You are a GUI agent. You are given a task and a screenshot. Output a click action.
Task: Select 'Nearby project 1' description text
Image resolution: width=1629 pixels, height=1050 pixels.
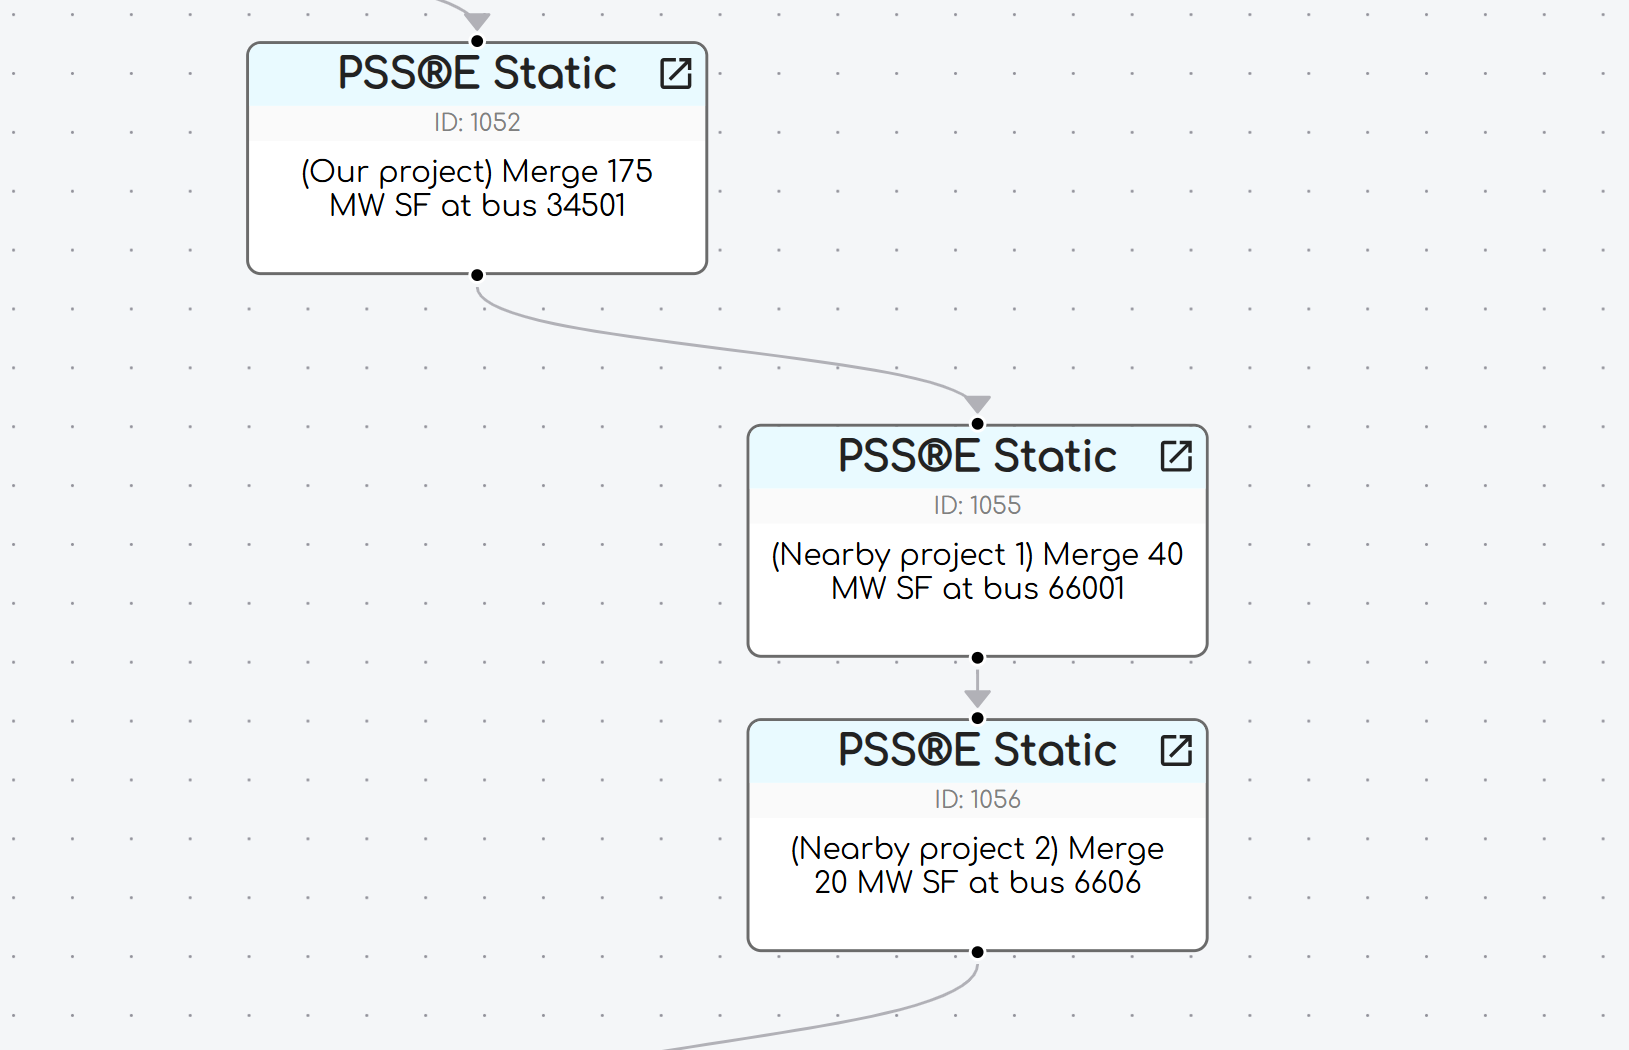pyautogui.click(x=977, y=571)
